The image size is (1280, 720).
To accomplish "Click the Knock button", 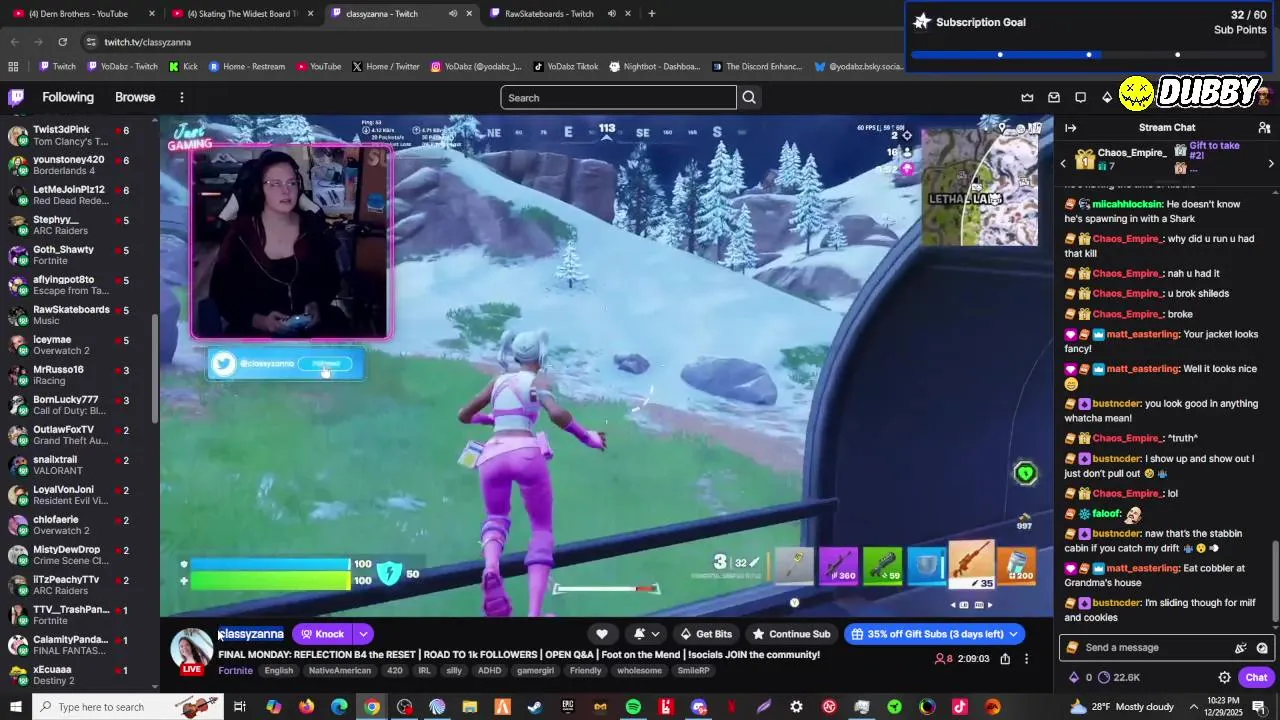I will click(322, 634).
